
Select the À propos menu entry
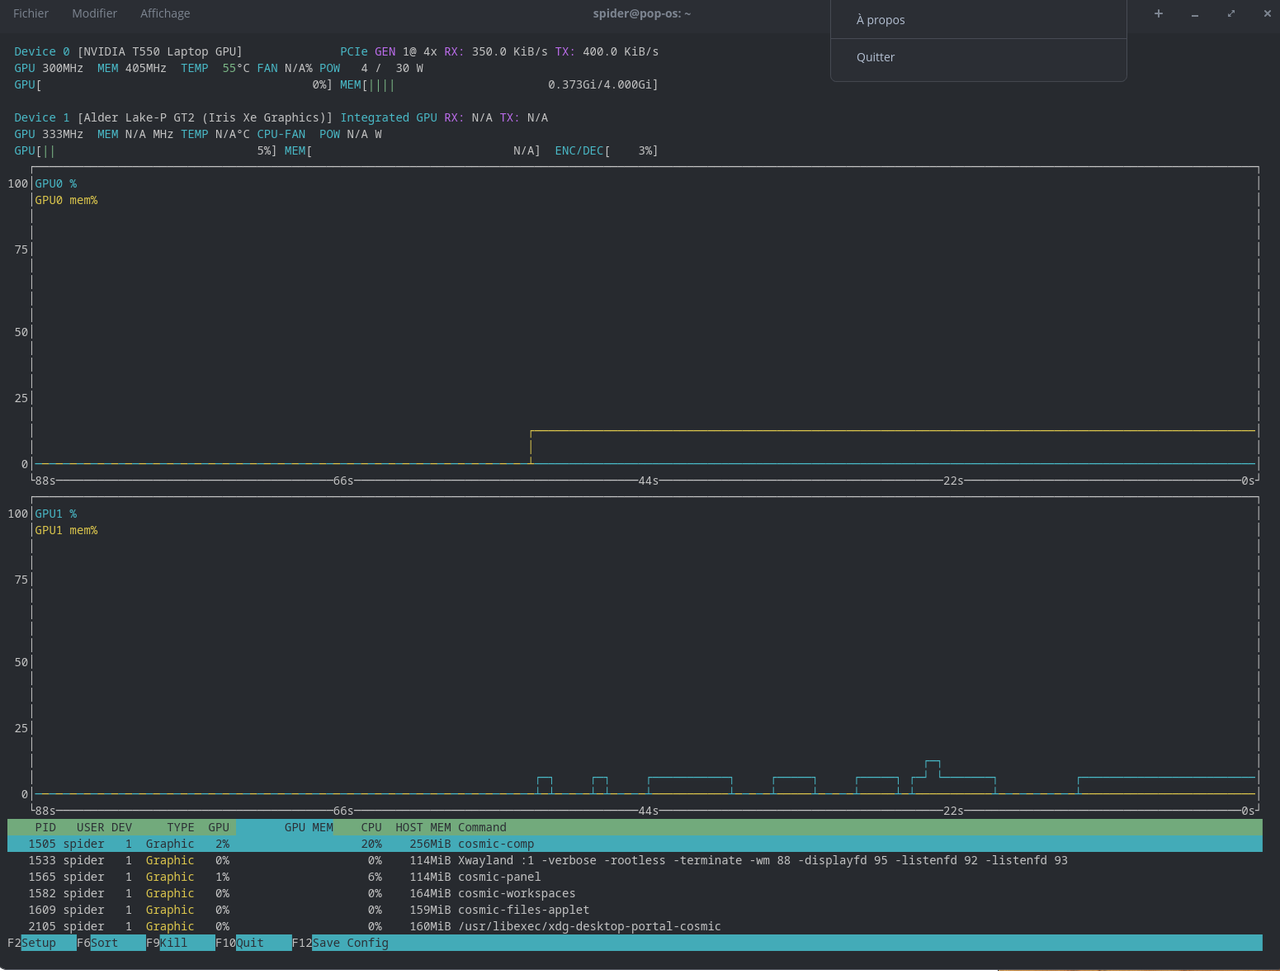[x=879, y=19]
